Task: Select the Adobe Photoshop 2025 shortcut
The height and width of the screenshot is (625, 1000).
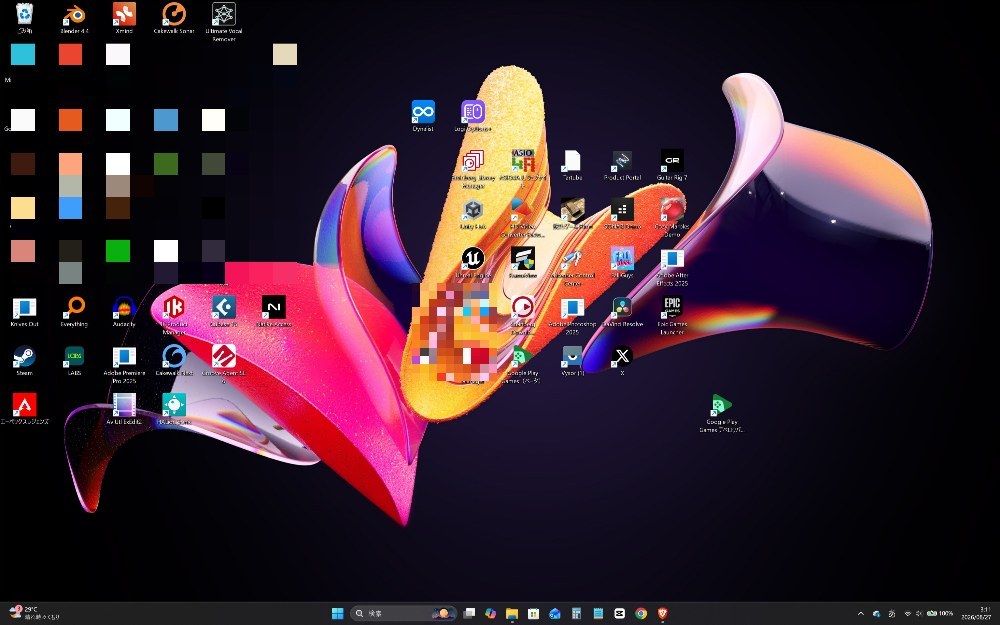Action: coord(572,316)
